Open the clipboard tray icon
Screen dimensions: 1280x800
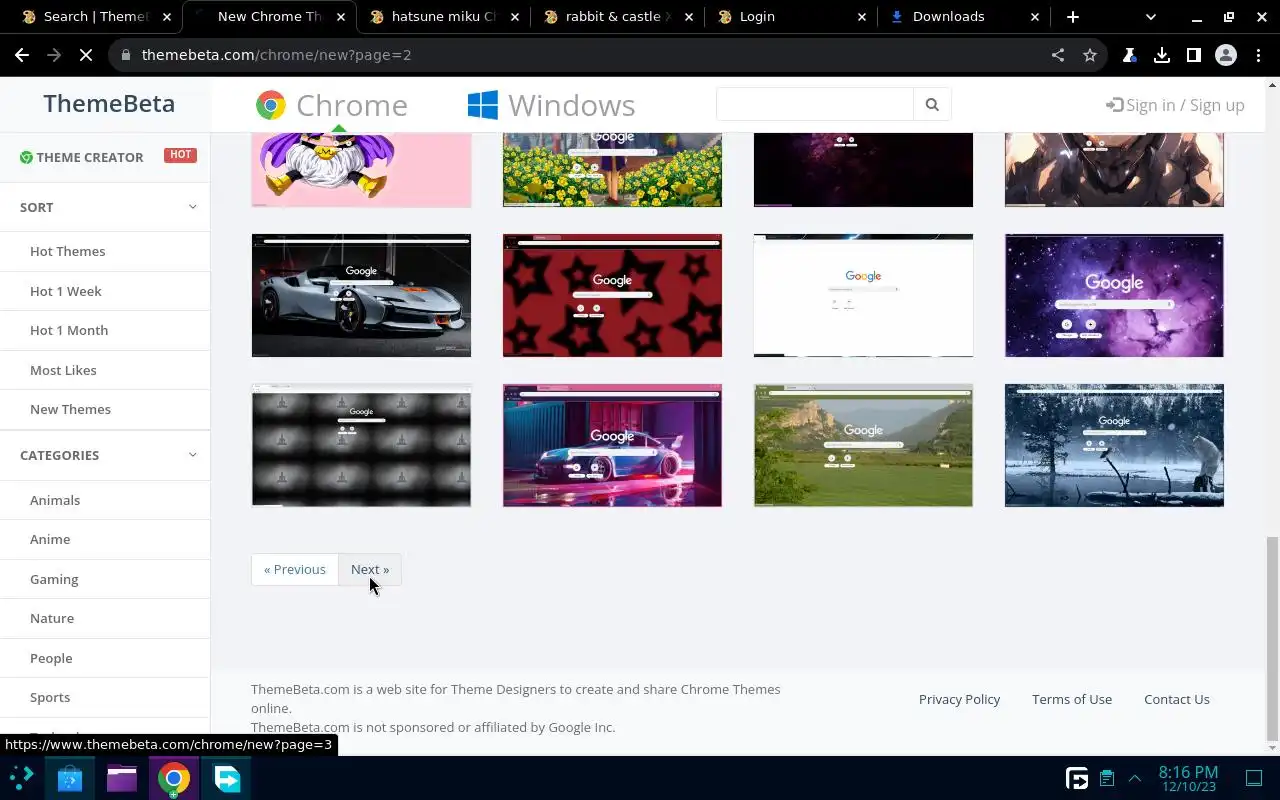click(x=1107, y=778)
